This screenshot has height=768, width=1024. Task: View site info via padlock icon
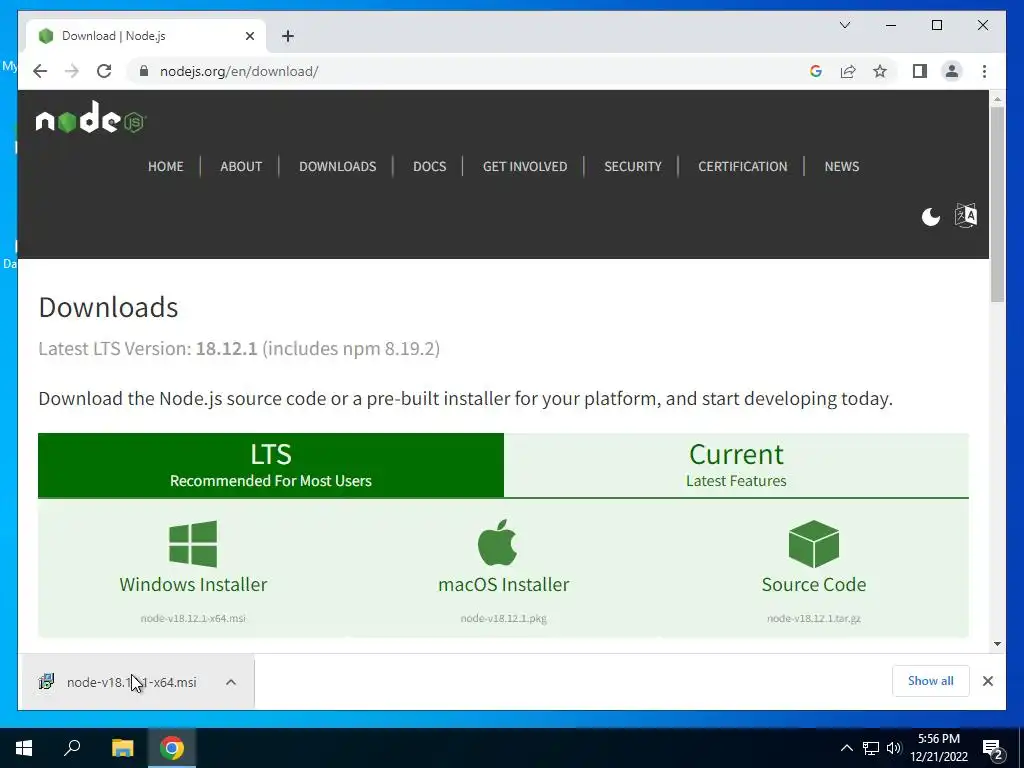click(144, 71)
